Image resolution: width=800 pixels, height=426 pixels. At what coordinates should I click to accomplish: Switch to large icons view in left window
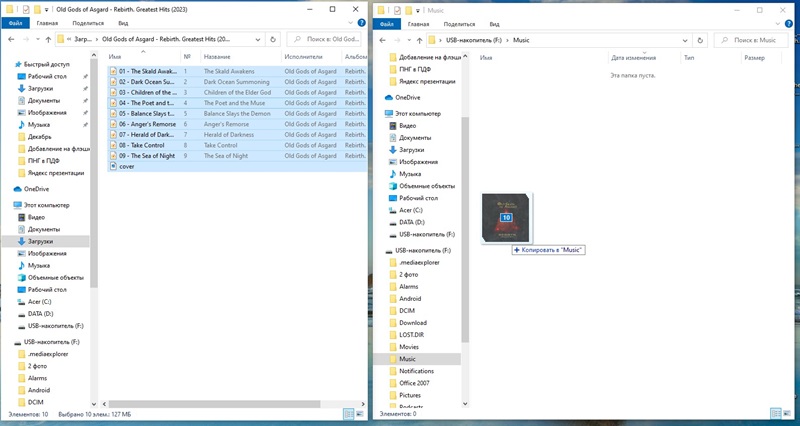(x=359, y=414)
